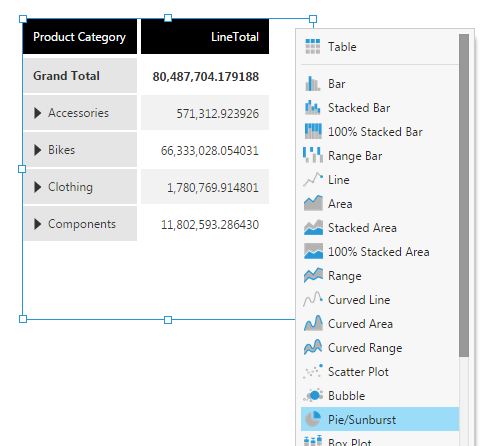
Task: Click the Table grid icon
Action: pyautogui.click(x=313, y=46)
